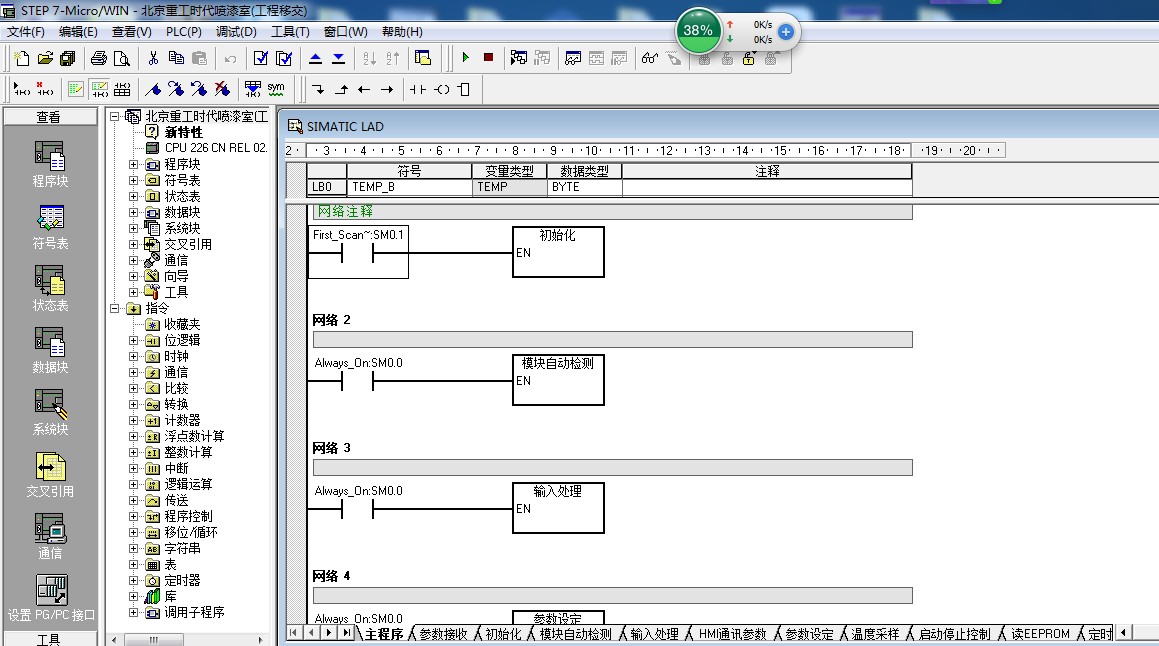The height and width of the screenshot is (646, 1159).
Task: Switch to the 参数接收 tab
Action: pyautogui.click(x=443, y=634)
